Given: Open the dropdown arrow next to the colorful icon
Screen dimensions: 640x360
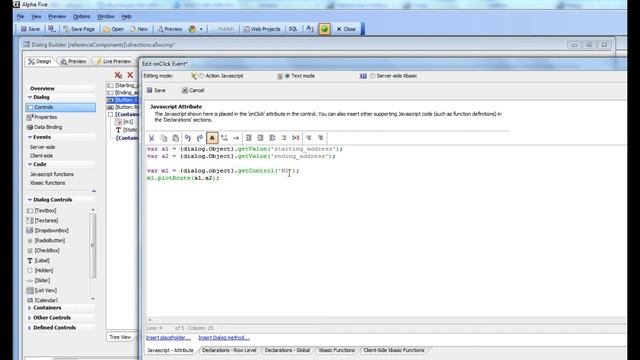Looking at the screenshot, I should click(201, 29).
